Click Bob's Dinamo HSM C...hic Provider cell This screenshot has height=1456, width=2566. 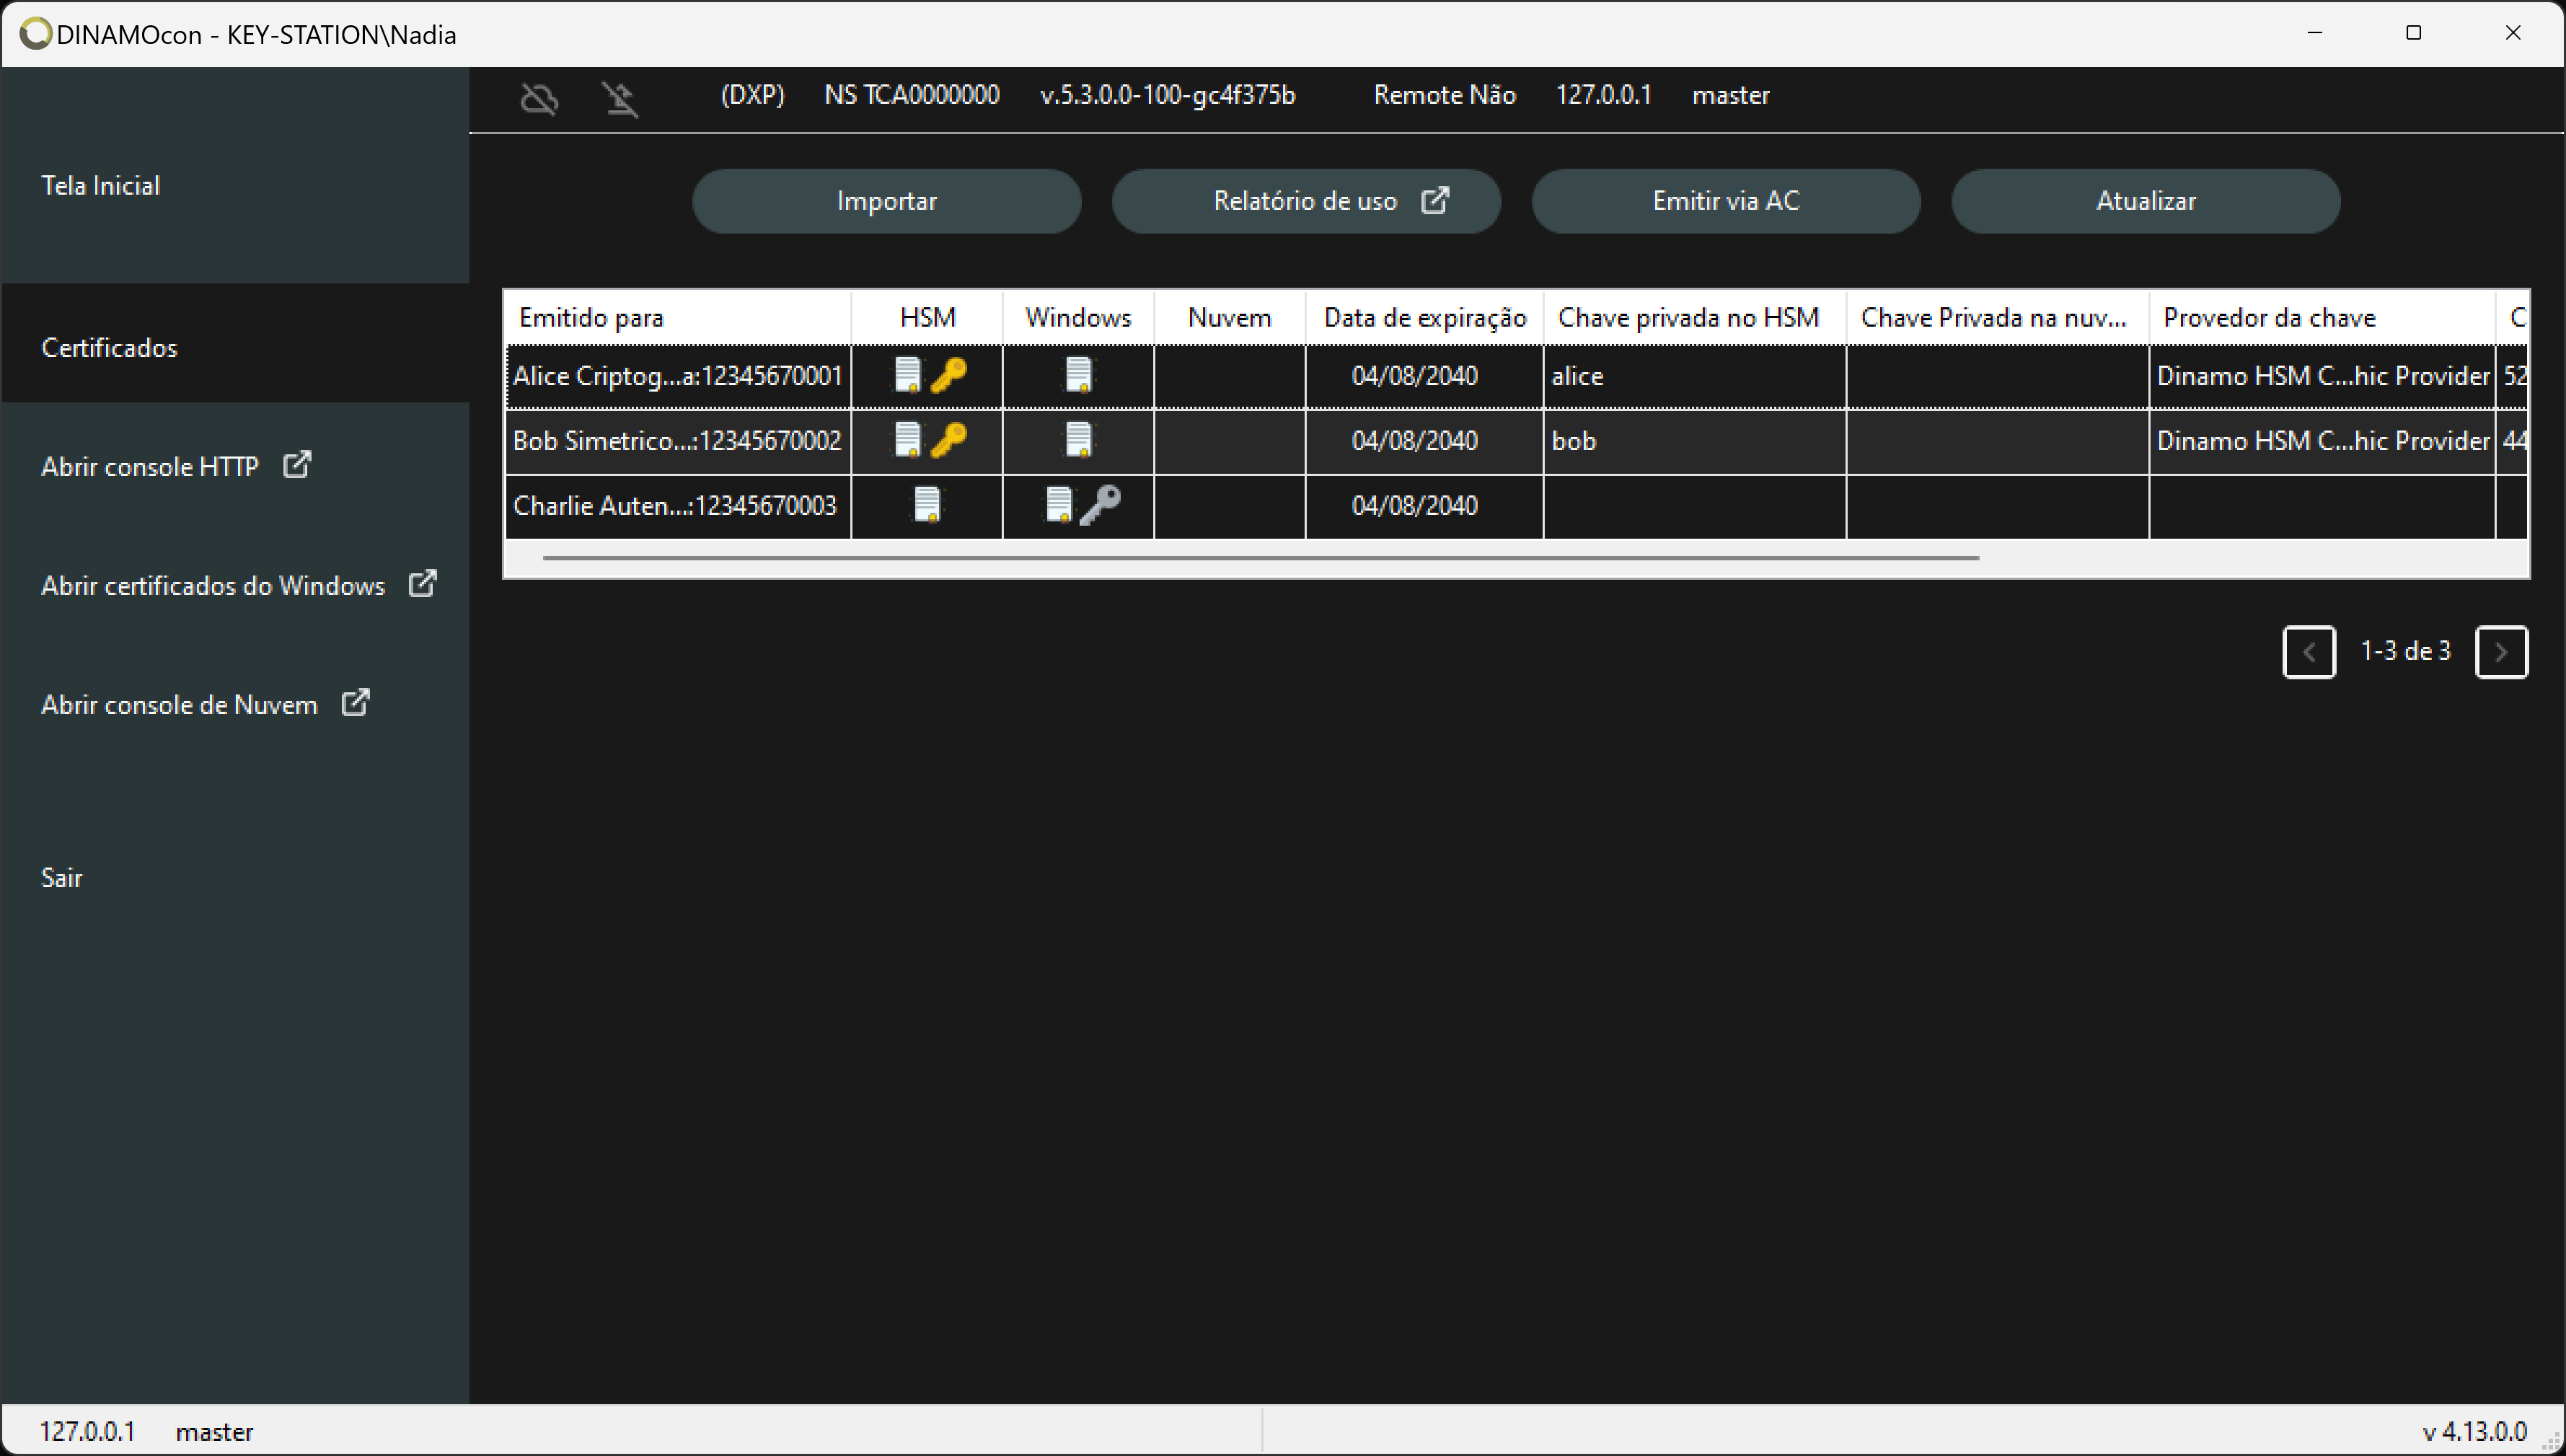pos(2322,441)
